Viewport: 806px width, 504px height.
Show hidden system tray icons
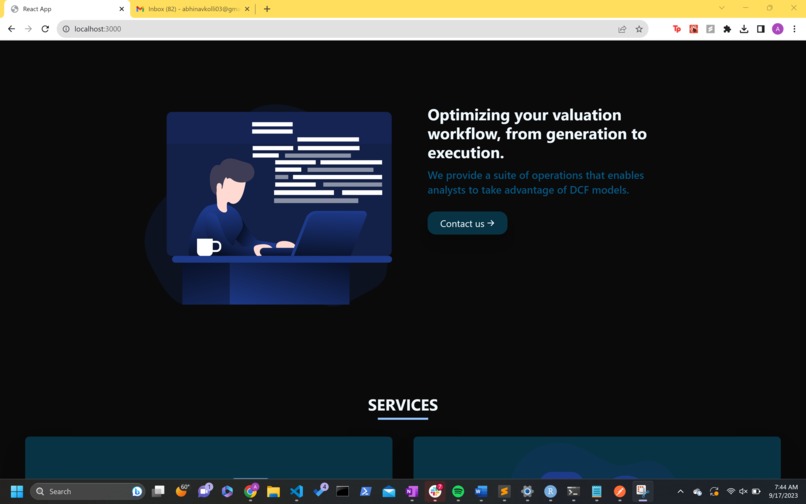(681, 491)
